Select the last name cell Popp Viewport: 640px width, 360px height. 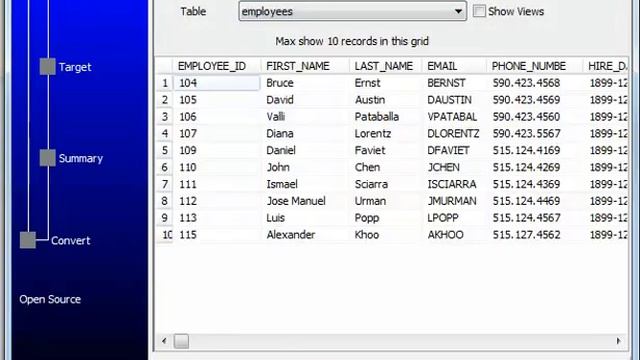386,218
